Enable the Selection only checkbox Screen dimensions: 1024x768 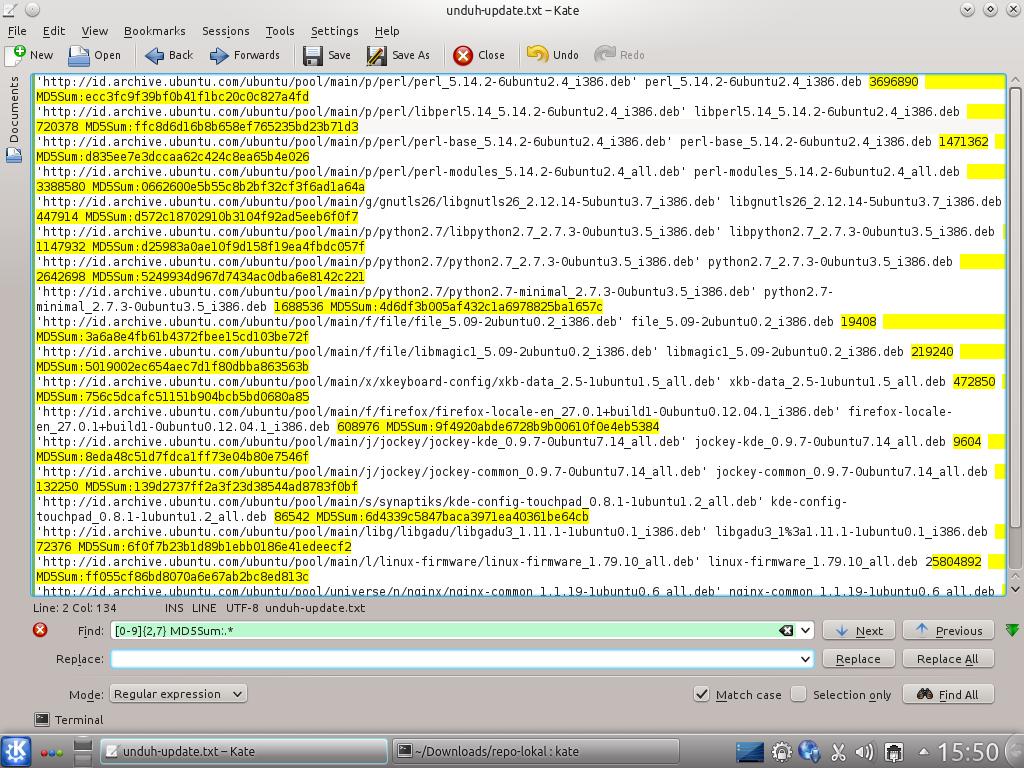[x=798, y=694]
